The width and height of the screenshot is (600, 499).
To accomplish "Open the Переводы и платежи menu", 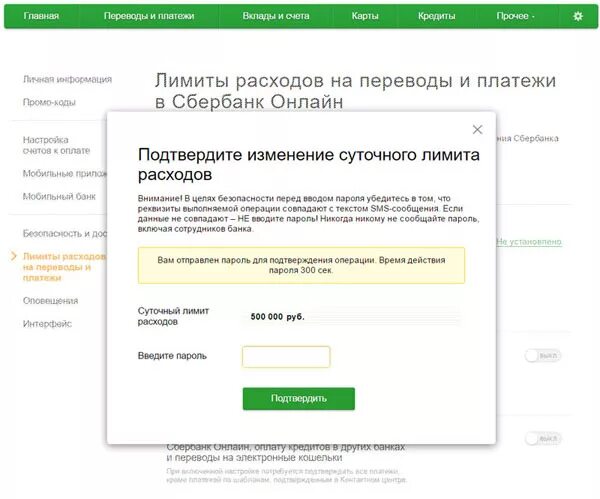I will coord(149,16).
